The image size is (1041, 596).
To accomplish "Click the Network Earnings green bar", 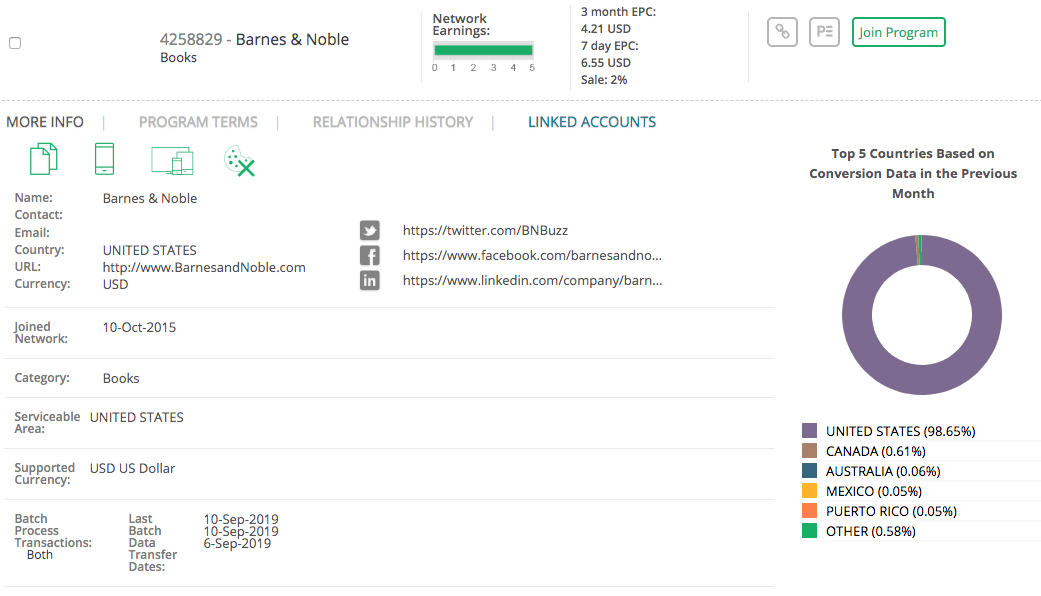I will [483, 50].
